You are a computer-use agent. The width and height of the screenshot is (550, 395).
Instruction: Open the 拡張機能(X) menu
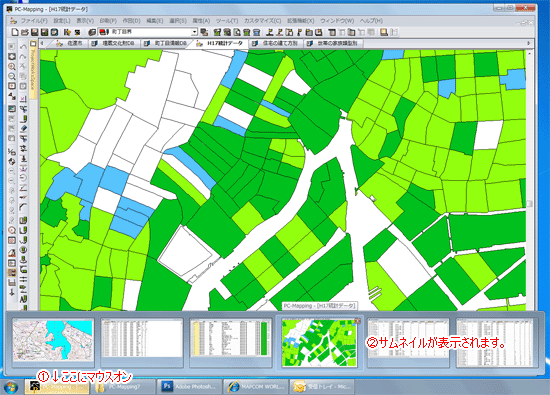click(x=301, y=21)
